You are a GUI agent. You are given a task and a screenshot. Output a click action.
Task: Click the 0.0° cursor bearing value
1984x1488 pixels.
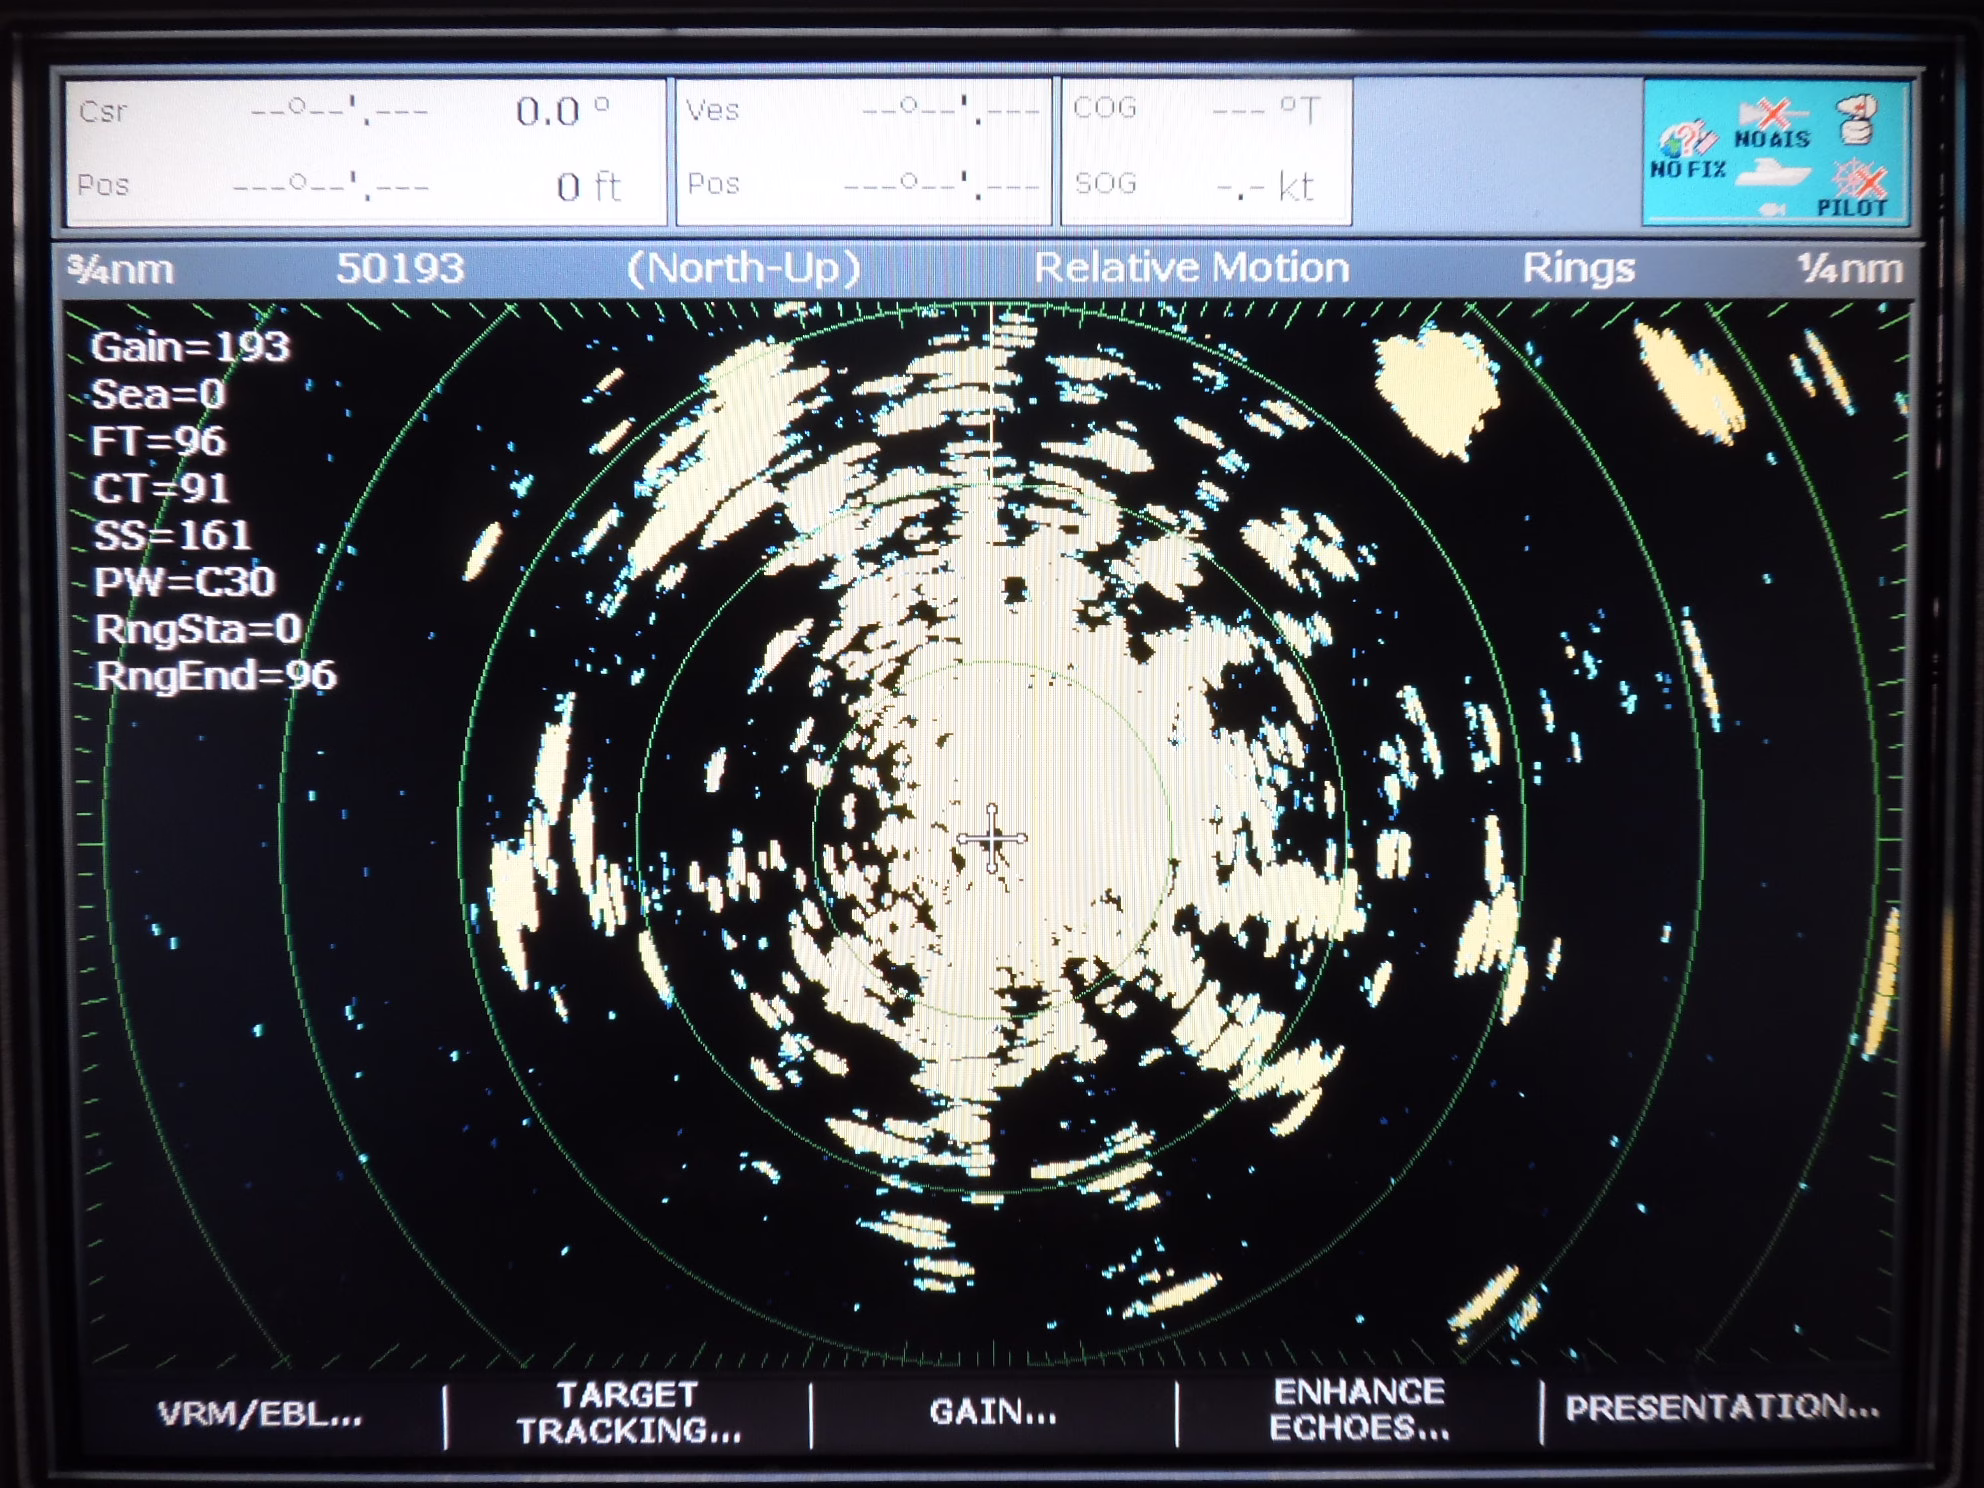562,110
